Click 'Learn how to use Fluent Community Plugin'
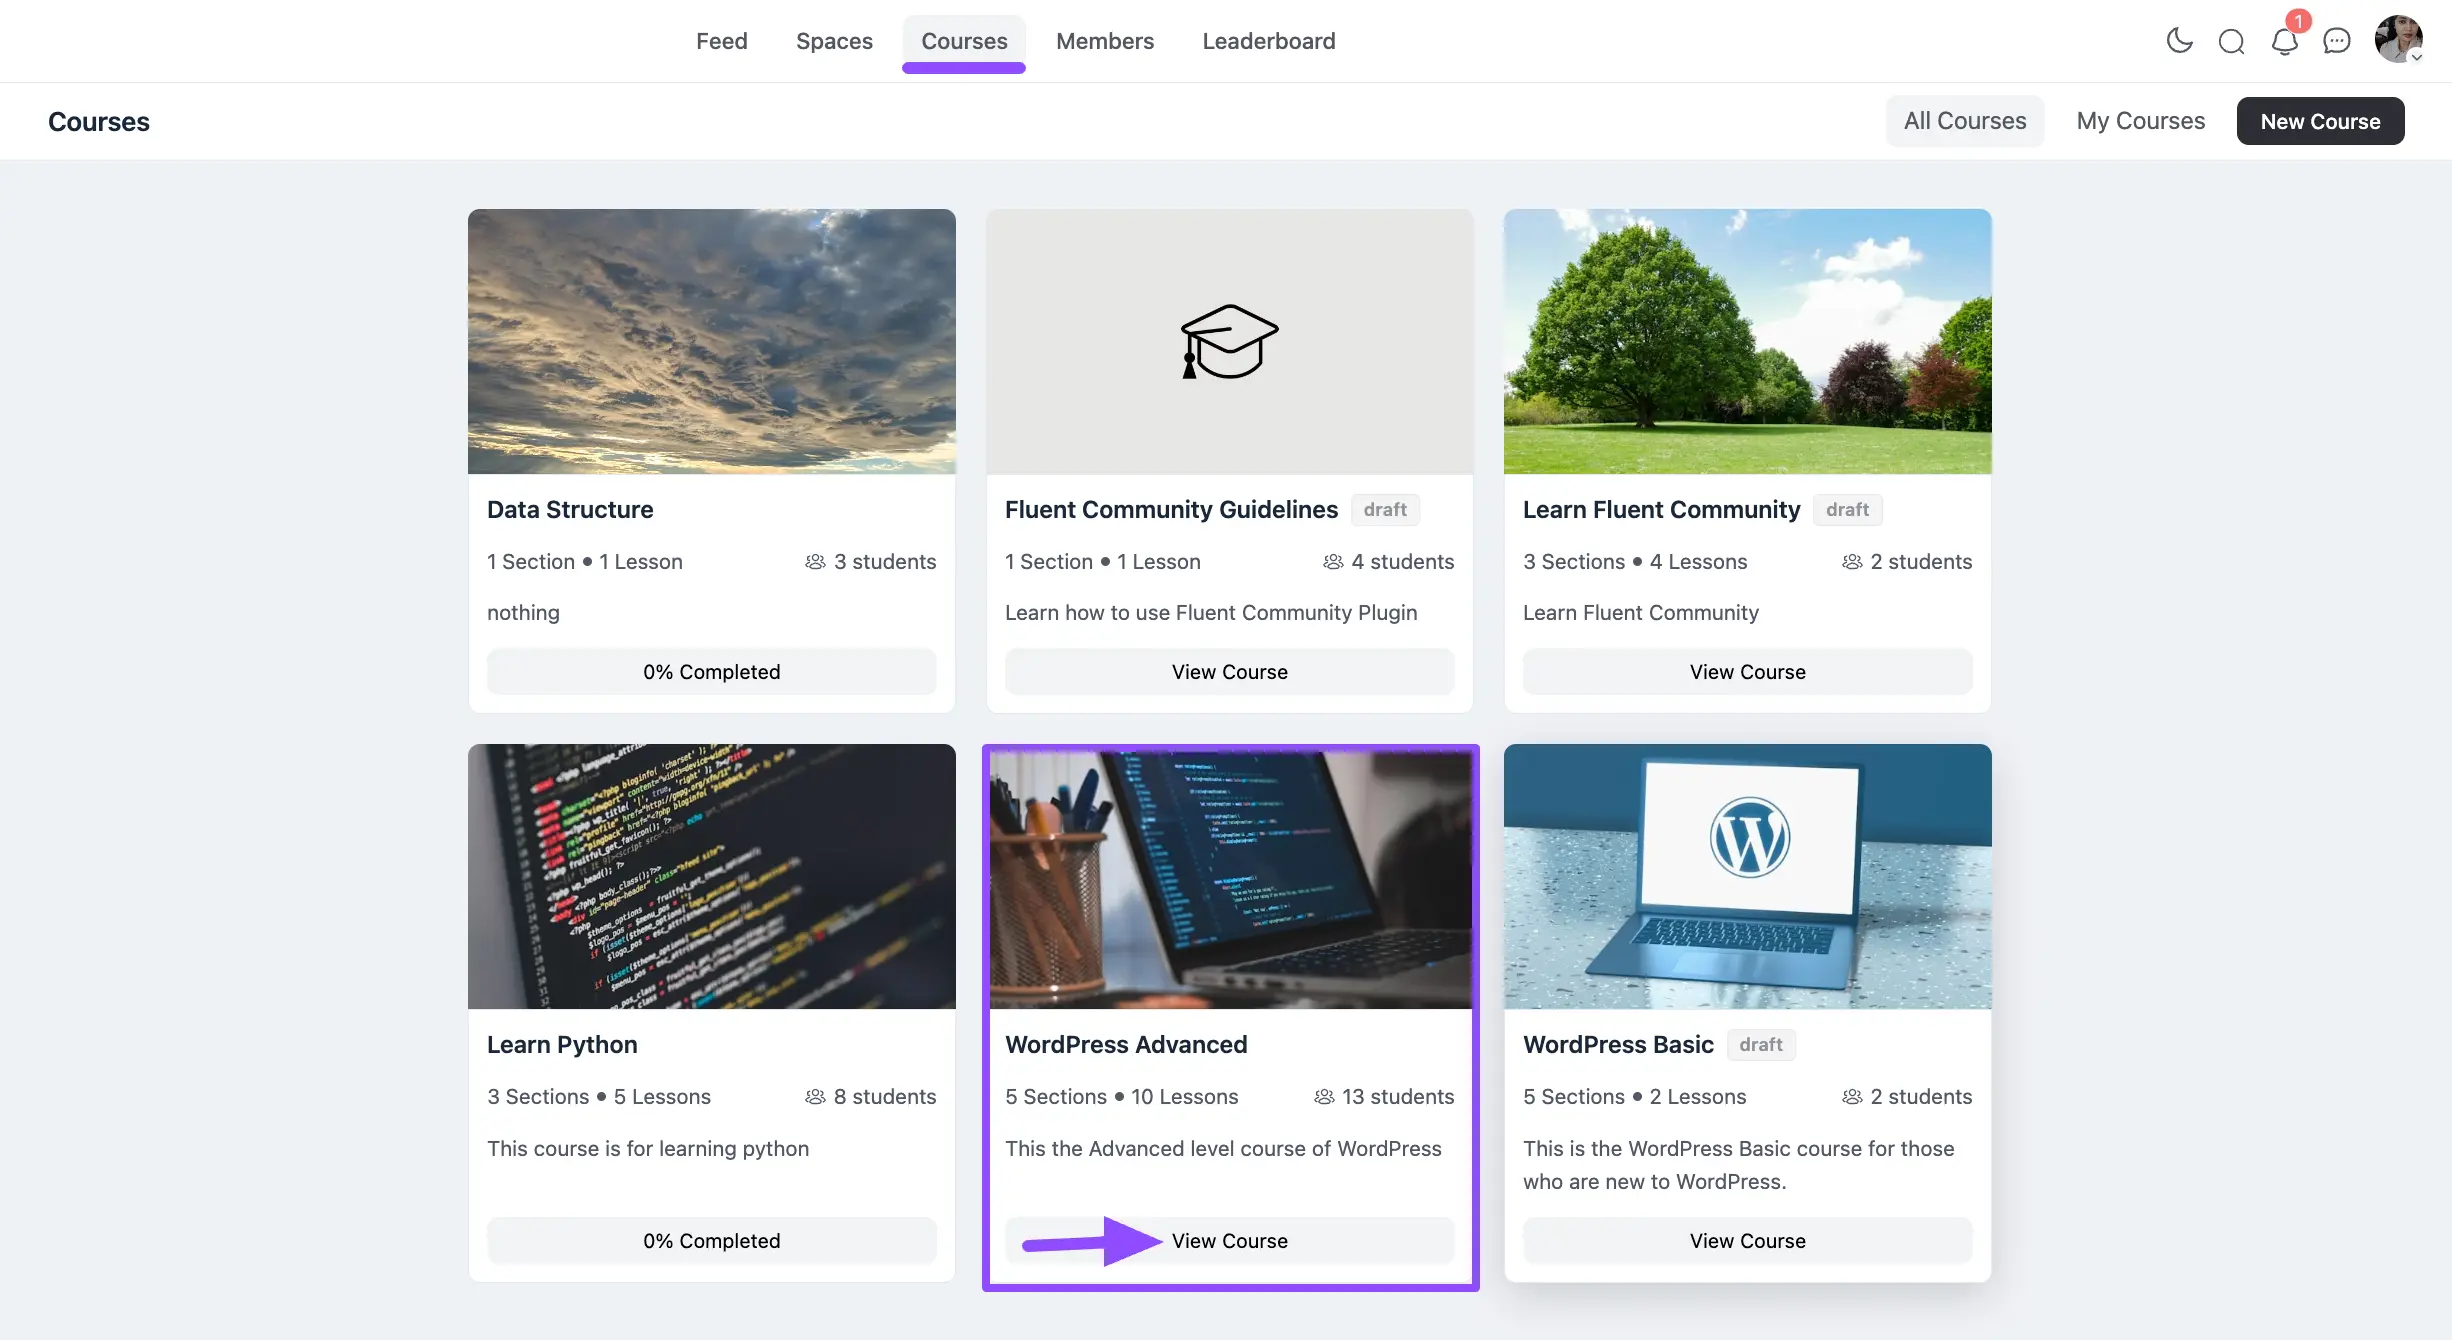 point(1211,613)
